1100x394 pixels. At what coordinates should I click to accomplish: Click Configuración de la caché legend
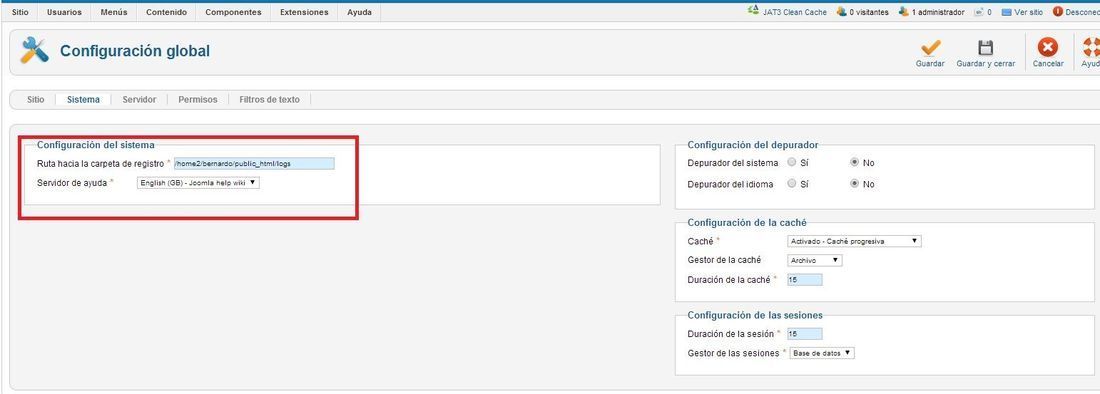[746, 222]
